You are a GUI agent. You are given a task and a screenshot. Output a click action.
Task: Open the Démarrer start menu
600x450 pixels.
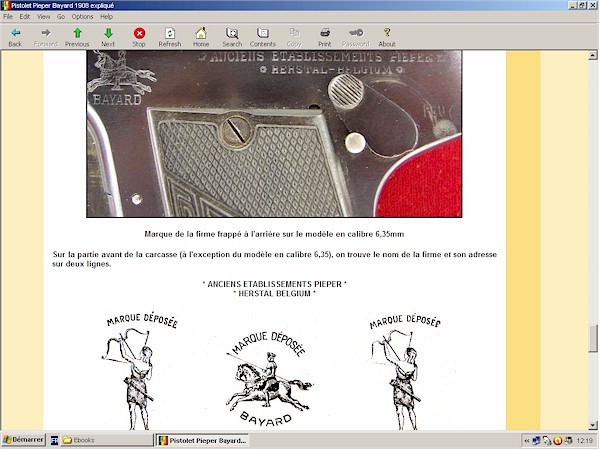coord(23,440)
